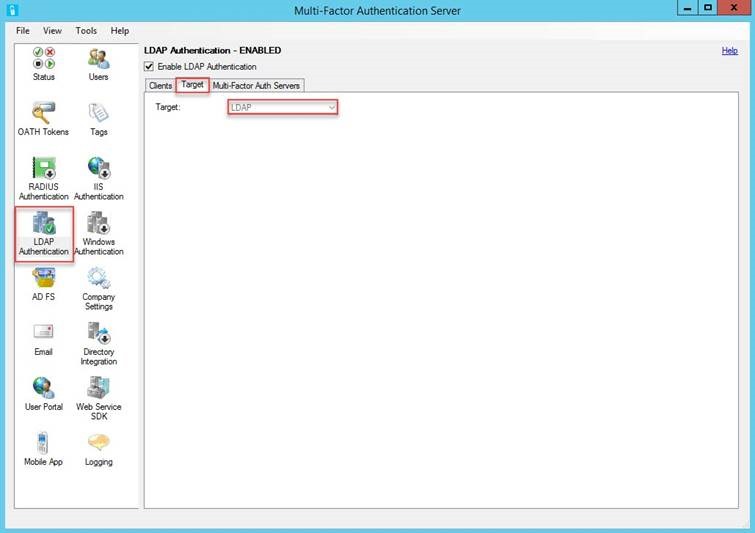The image size is (755, 533).
Task: Open the Mobile App section
Action: (43, 449)
